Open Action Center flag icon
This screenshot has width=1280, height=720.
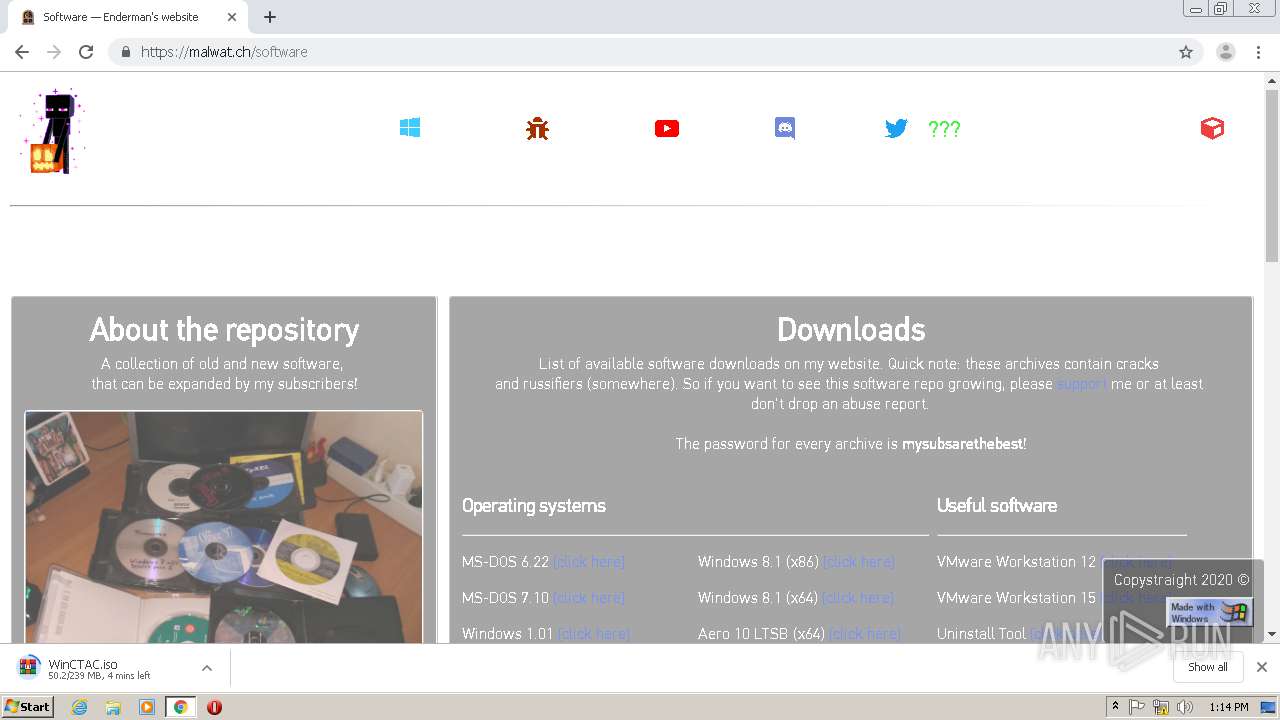coord(1137,707)
